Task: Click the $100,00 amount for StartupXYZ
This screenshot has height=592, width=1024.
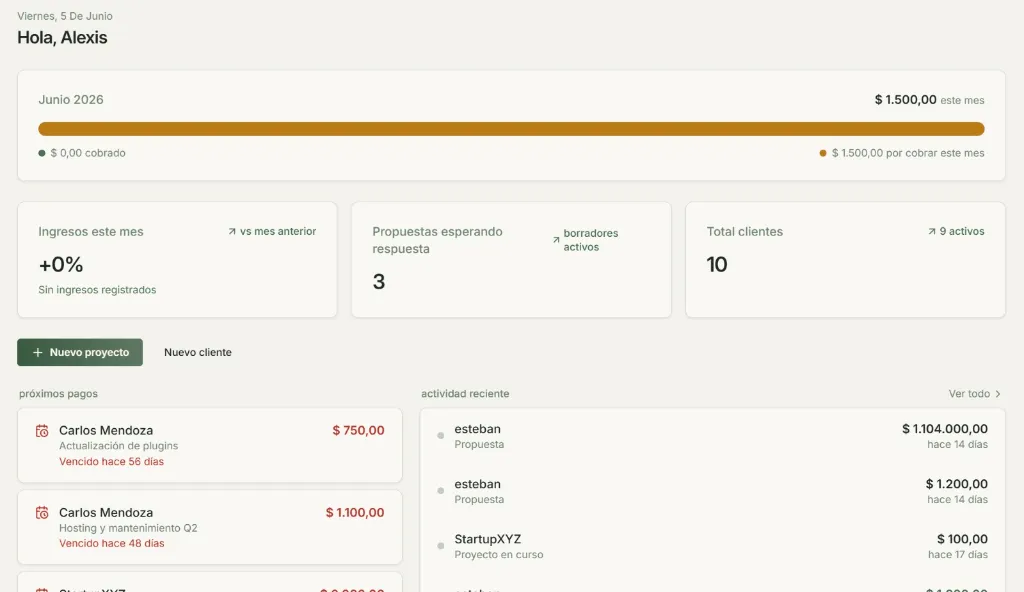Action: (x=962, y=539)
